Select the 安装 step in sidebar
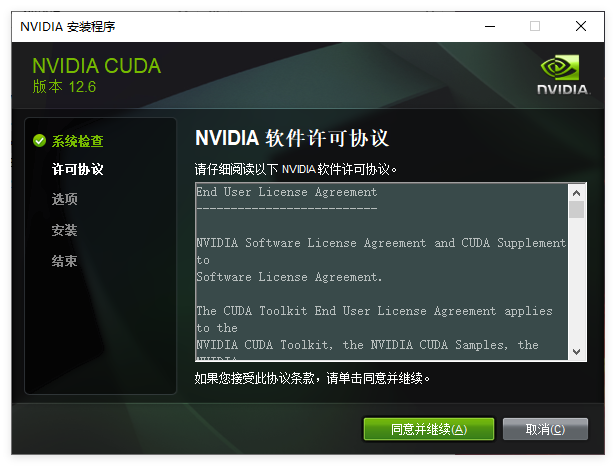The width and height of the screenshot is (616, 466). pyautogui.click(x=64, y=230)
